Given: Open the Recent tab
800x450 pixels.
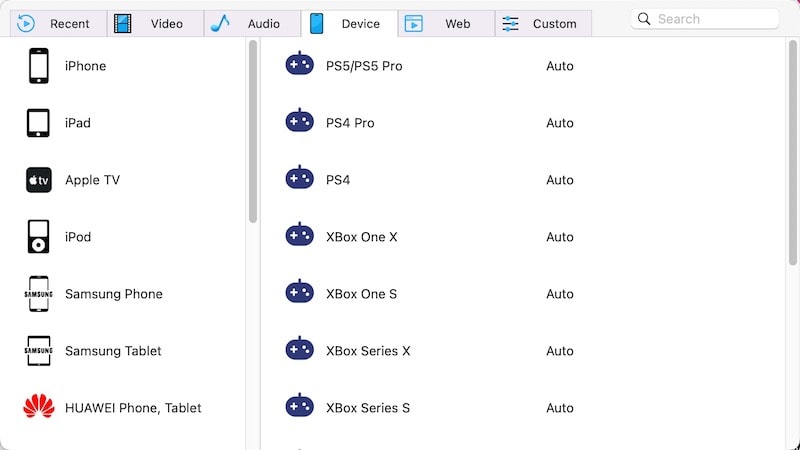Looking at the screenshot, I should [x=58, y=23].
